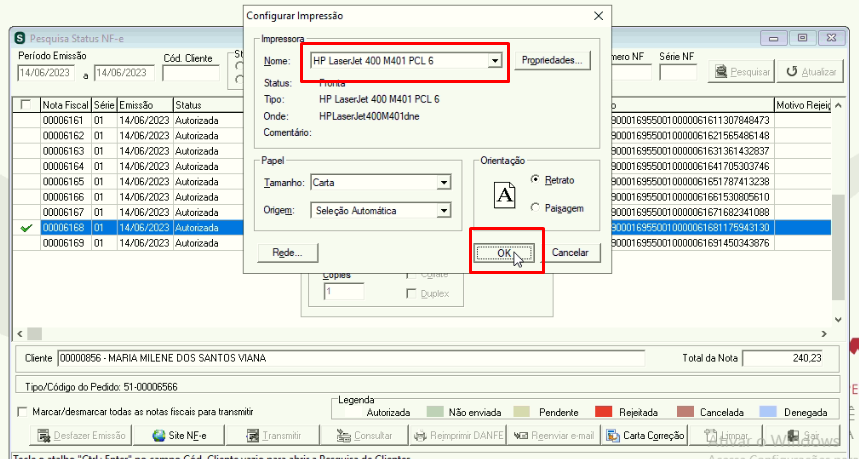Click the Transmitir icon button
859x459 pixels.
pos(253,435)
